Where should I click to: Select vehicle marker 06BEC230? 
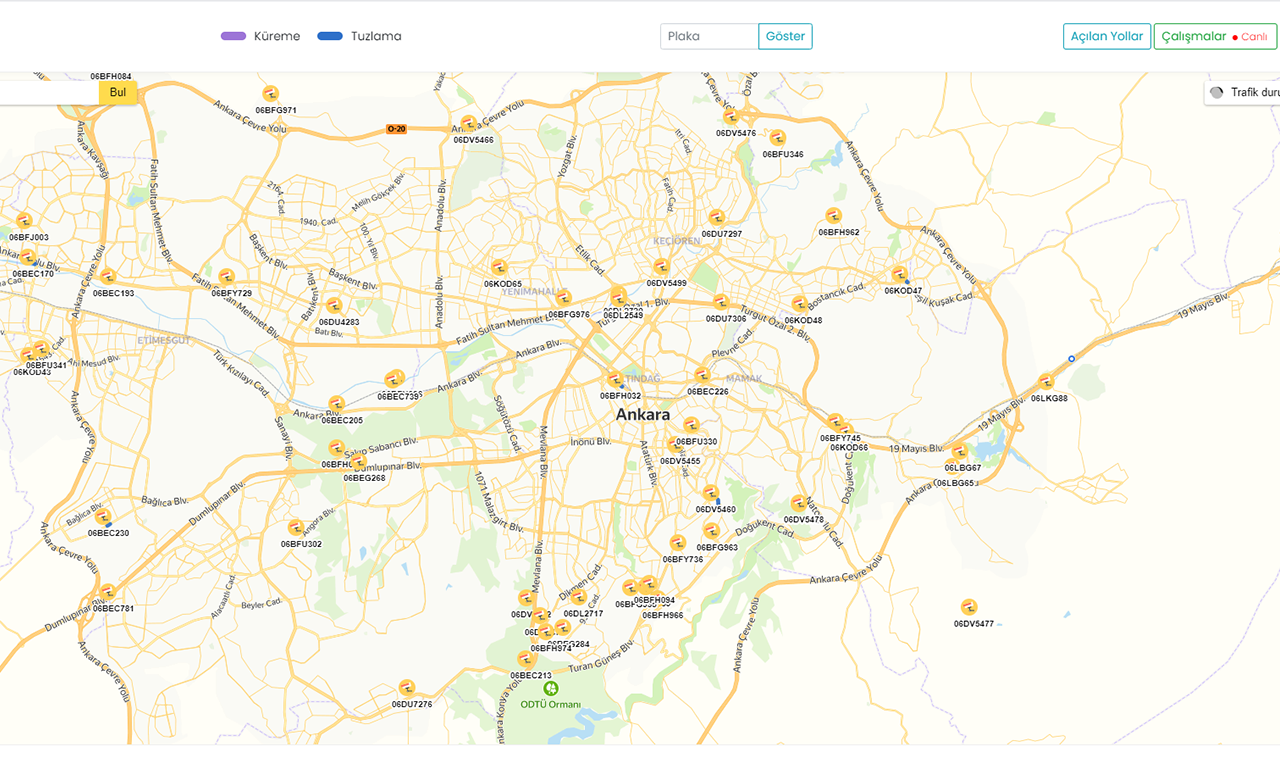click(x=103, y=517)
